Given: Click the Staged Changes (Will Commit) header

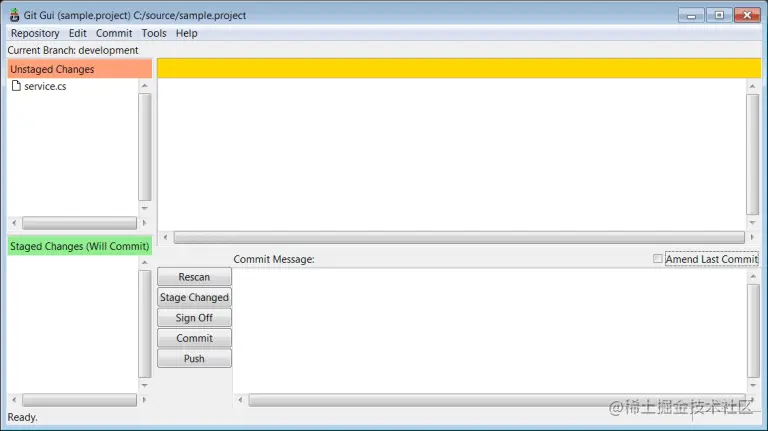Looking at the screenshot, I should tap(79, 246).
